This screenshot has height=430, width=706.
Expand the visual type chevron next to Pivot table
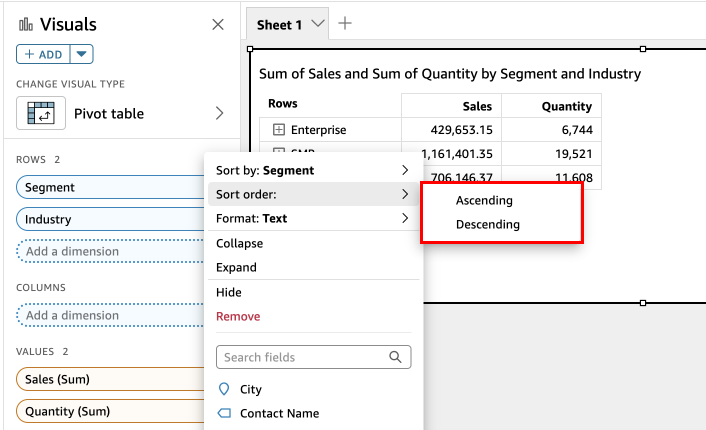click(x=219, y=113)
